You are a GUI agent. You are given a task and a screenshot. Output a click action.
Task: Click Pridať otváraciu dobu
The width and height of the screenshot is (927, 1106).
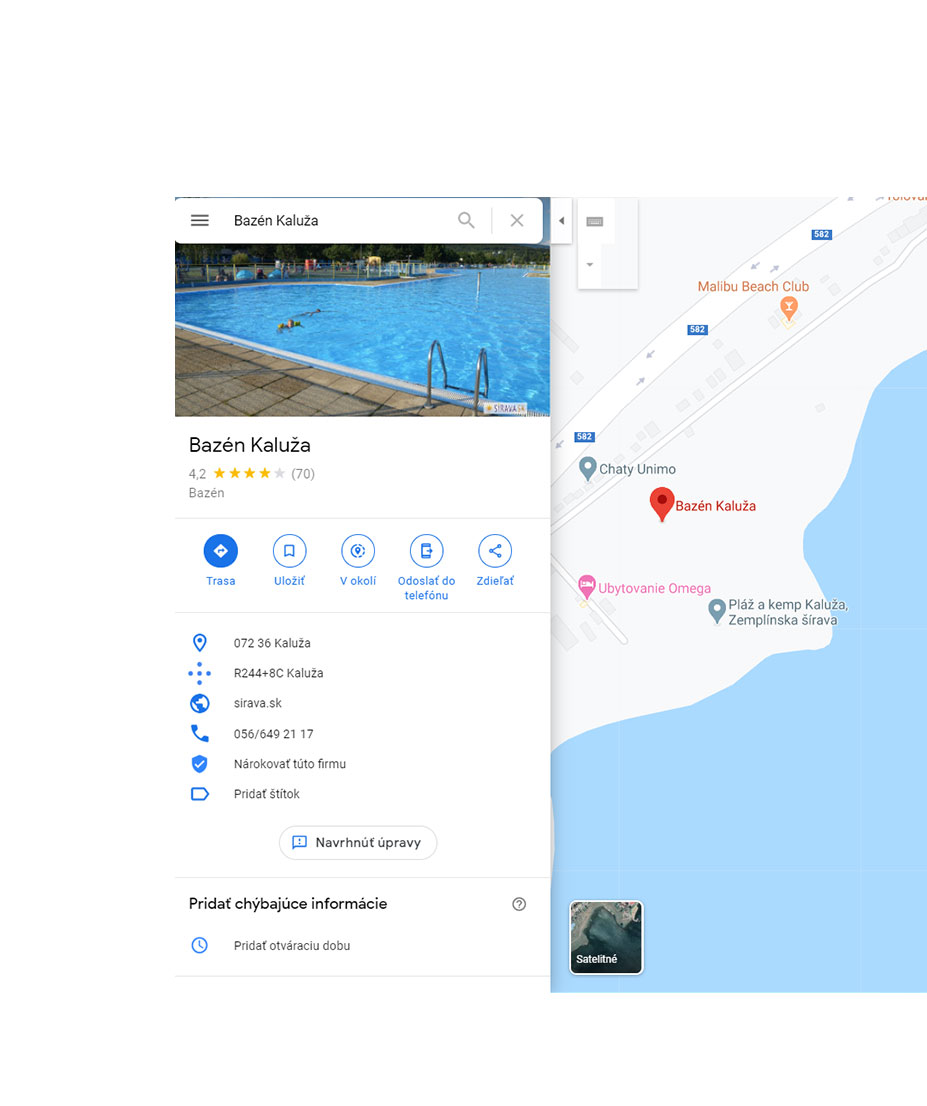tap(292, 946)
